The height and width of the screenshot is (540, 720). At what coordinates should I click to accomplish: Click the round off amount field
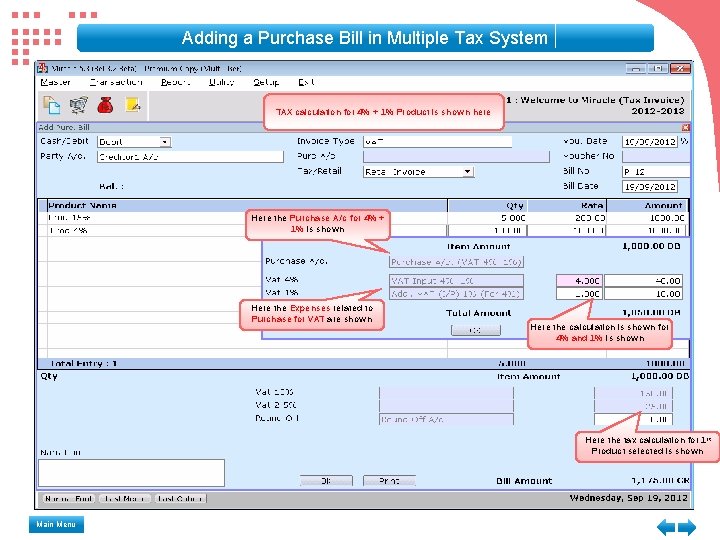point(633,419)
